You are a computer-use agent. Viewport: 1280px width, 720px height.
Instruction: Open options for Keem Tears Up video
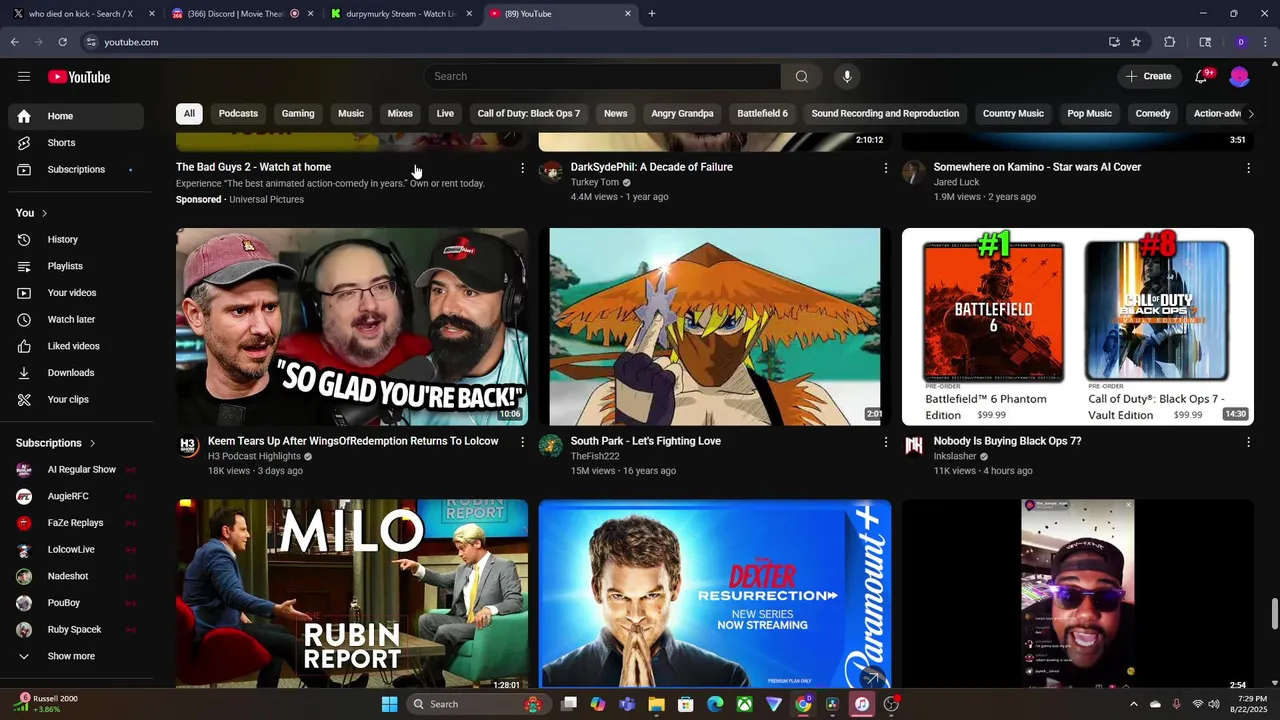pyautogui.click(x=522, y=442)
